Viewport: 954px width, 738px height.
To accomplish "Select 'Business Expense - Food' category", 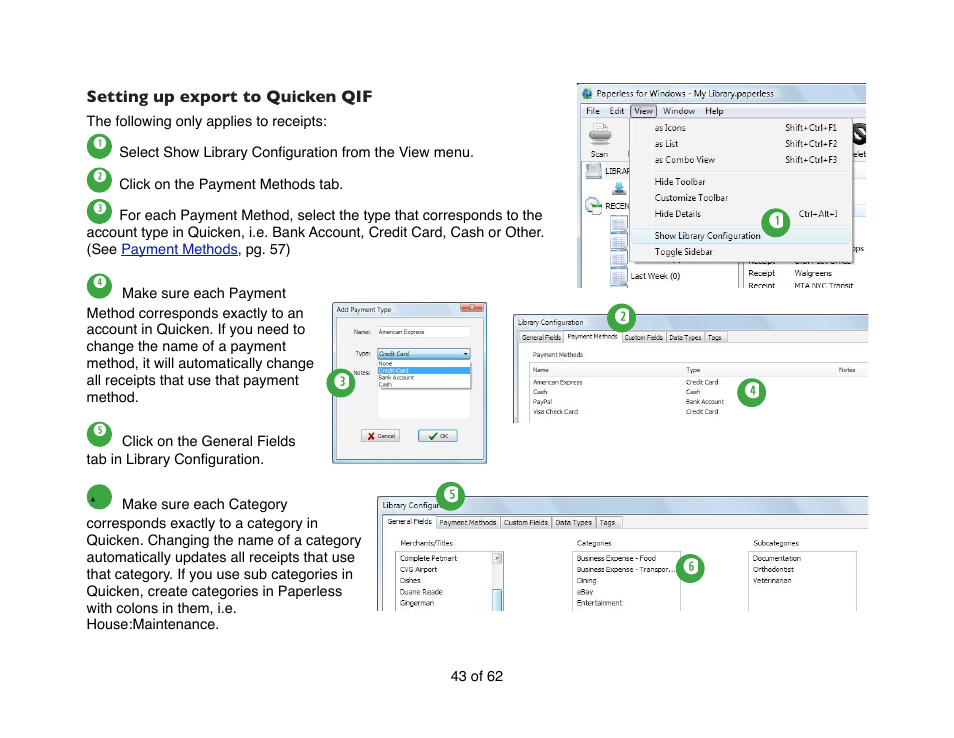I will click(616, 559).
